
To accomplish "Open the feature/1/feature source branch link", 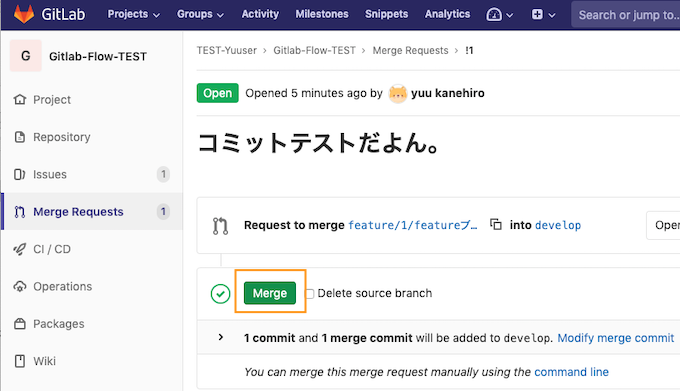I will click(x=412, y=225).
